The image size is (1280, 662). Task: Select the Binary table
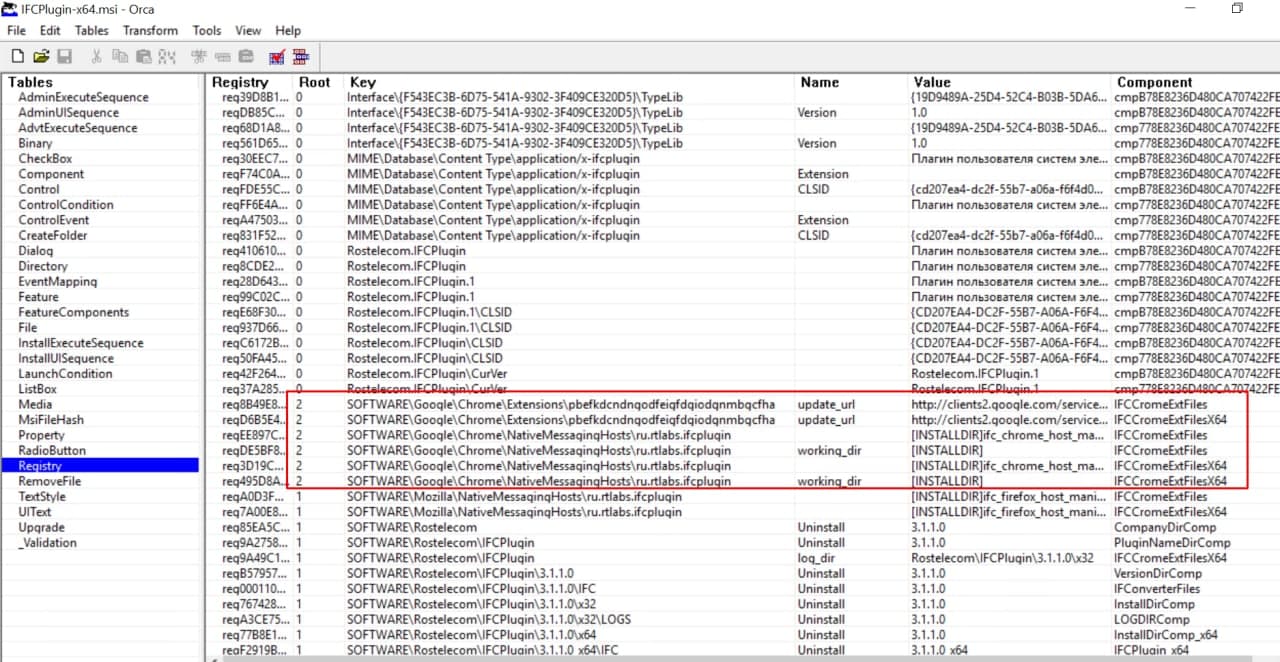35,143
